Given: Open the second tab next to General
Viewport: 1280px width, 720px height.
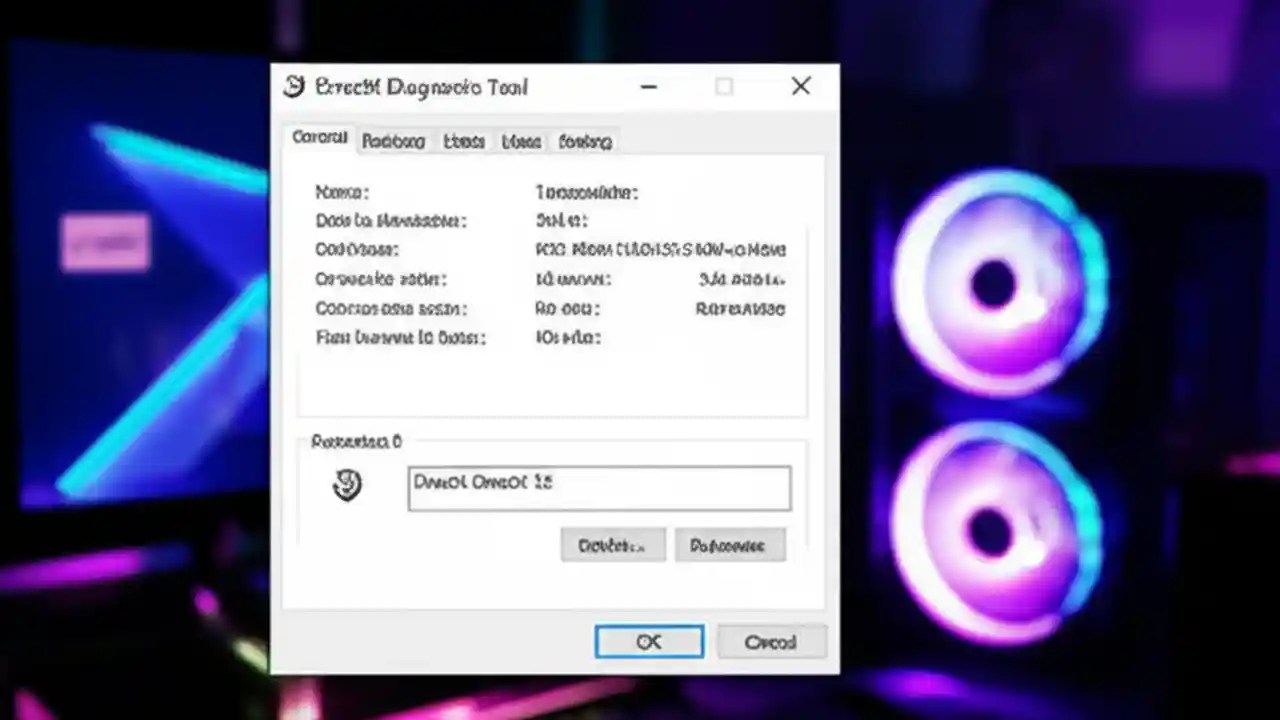Looking at the screenshot, I should point(393,142).
